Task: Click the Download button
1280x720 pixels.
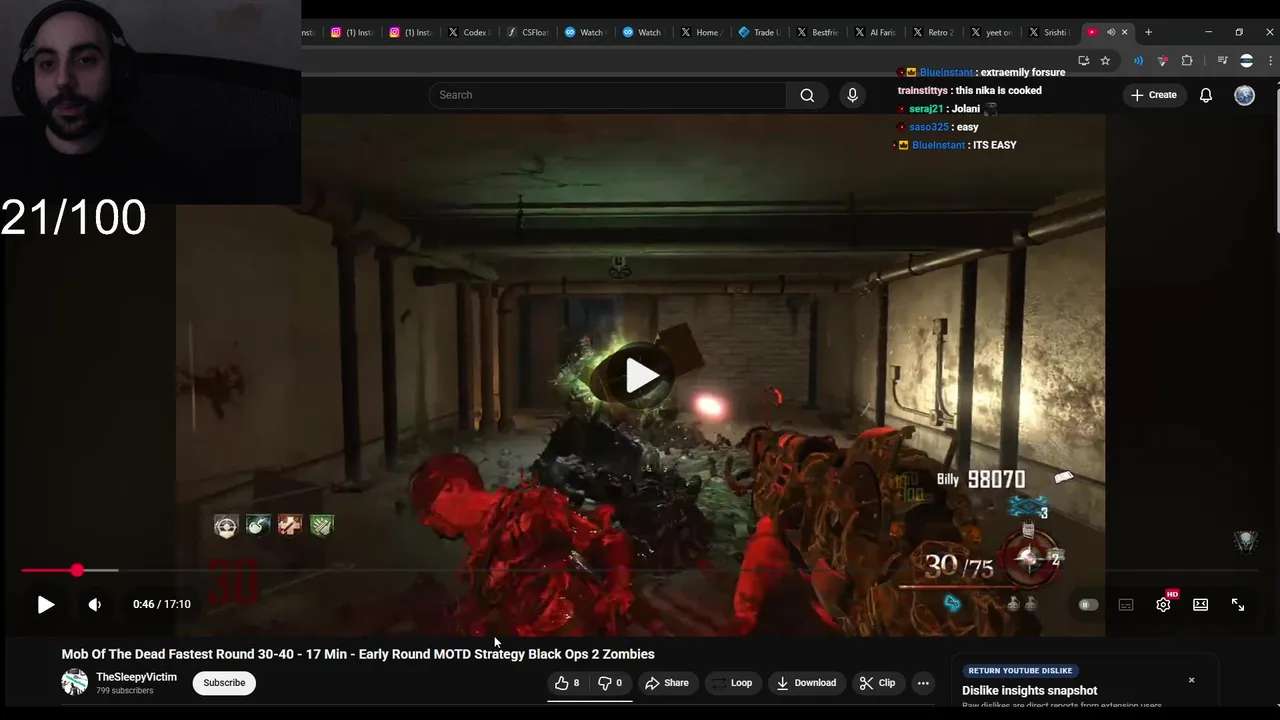Action: coord(806,683)
